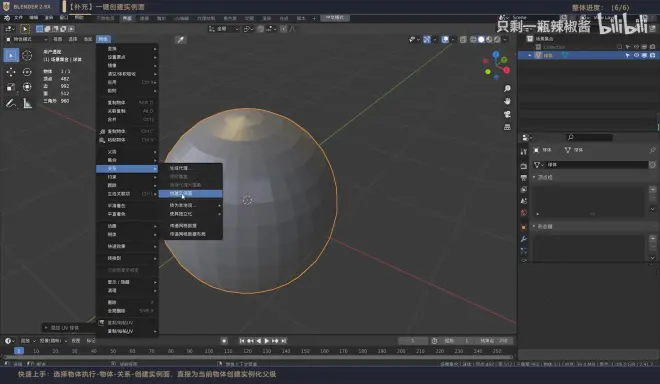This screenshot has width=660, height=384.
Task: Expand the sphere object in outliner
Action: pos(530,56)
